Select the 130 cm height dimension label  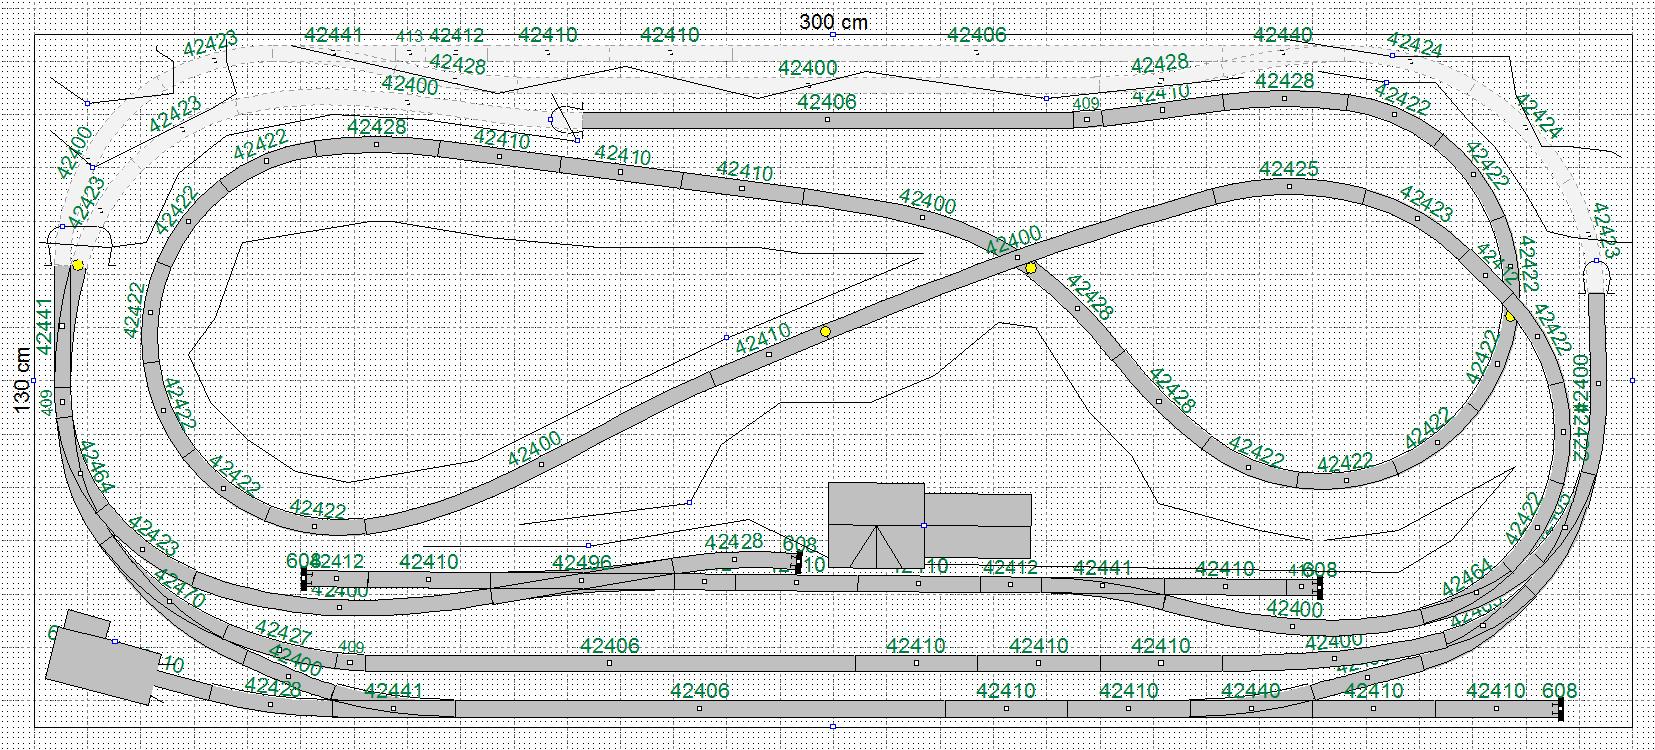pyautogui.click(x=22, y=380)
